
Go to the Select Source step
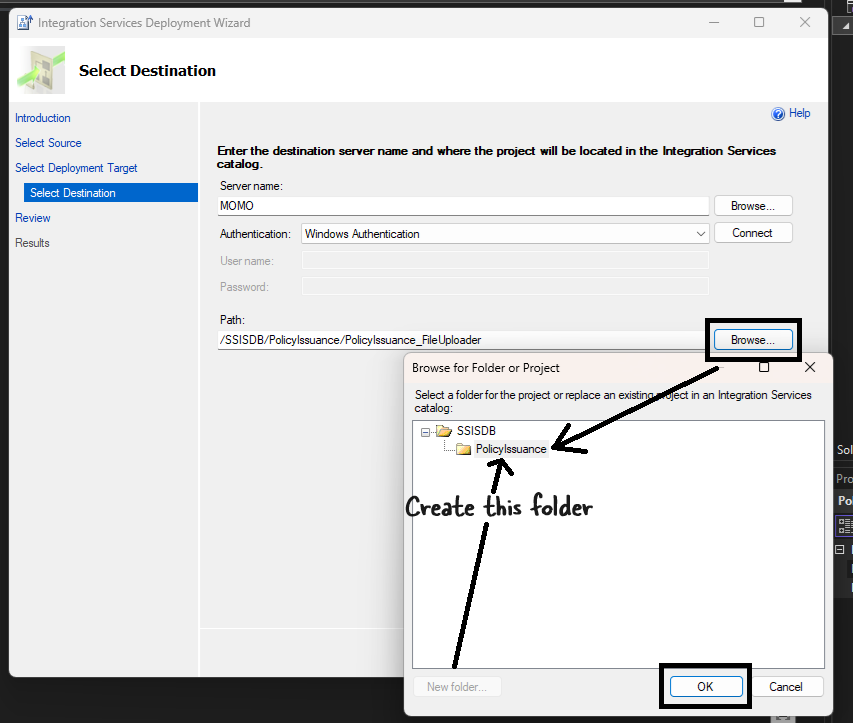[48, 143]
